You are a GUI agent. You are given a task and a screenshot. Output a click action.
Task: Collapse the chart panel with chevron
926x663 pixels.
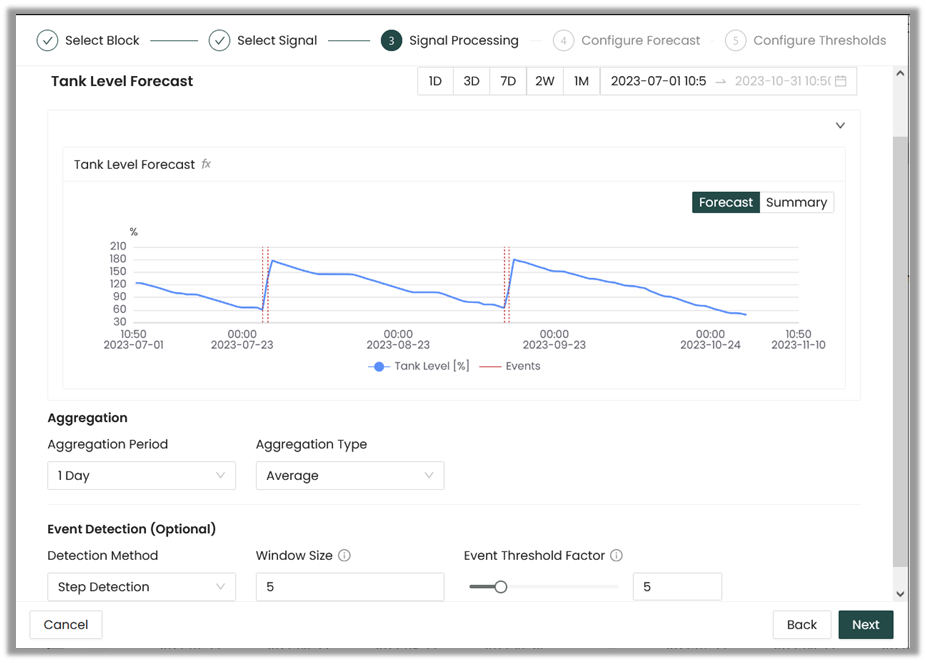[840, 126]
